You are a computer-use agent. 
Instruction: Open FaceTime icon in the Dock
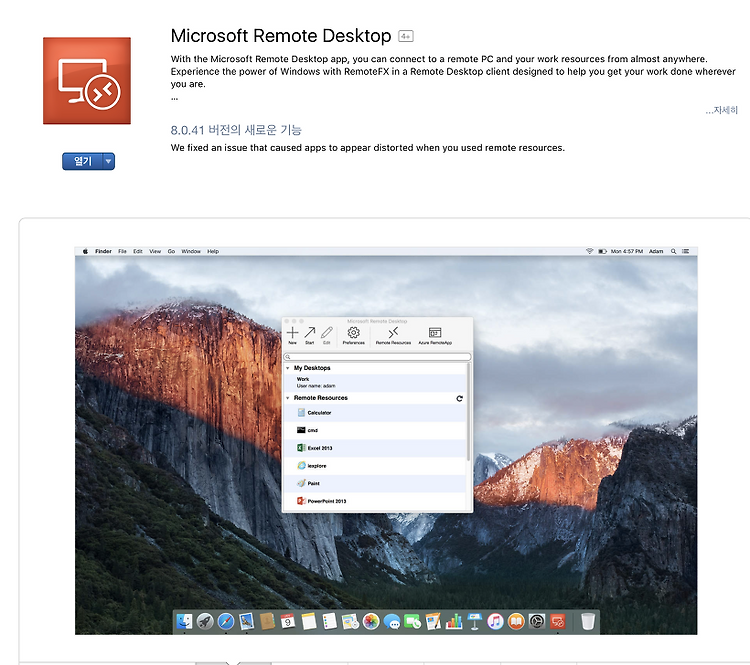click(x=412, y=621)
